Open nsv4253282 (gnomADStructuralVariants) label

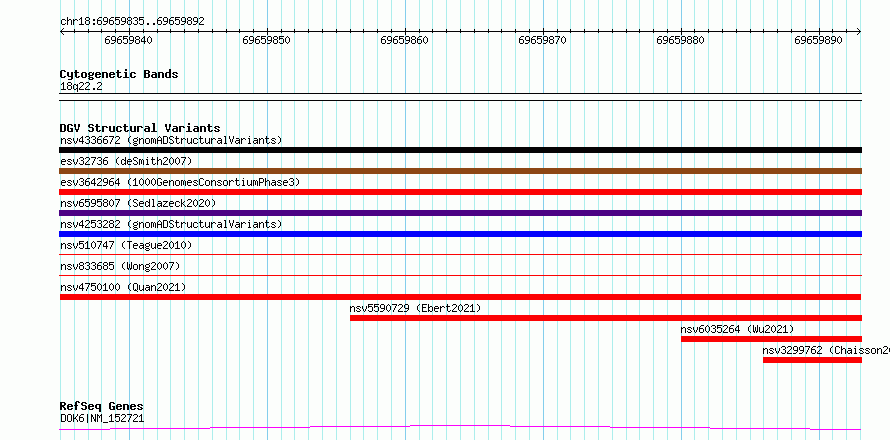pyautogui.click(x=171, y=224)
